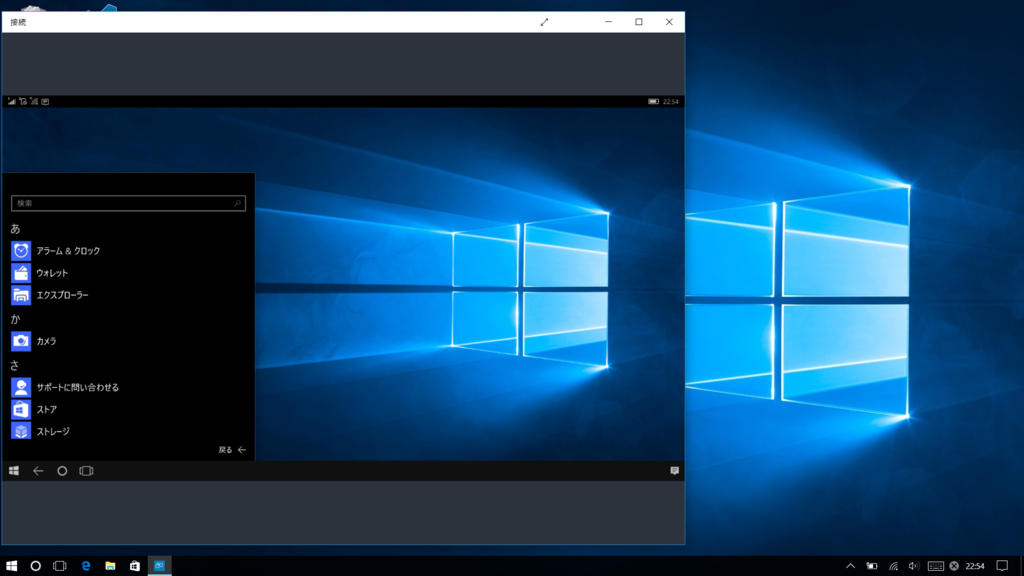Select ストレージ text
The image size is (1024, 576).
53,431
